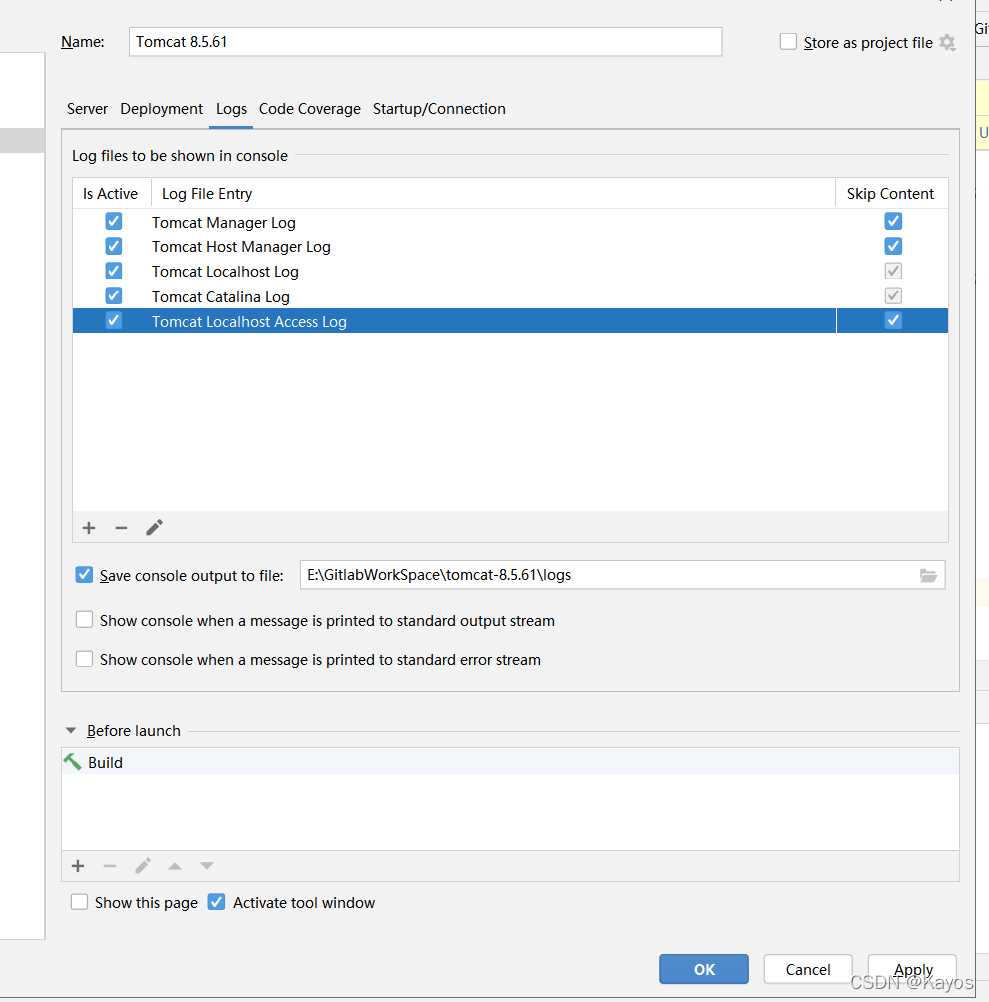
Task: Remove the Build task from Before launch
Action: (110, 866)
